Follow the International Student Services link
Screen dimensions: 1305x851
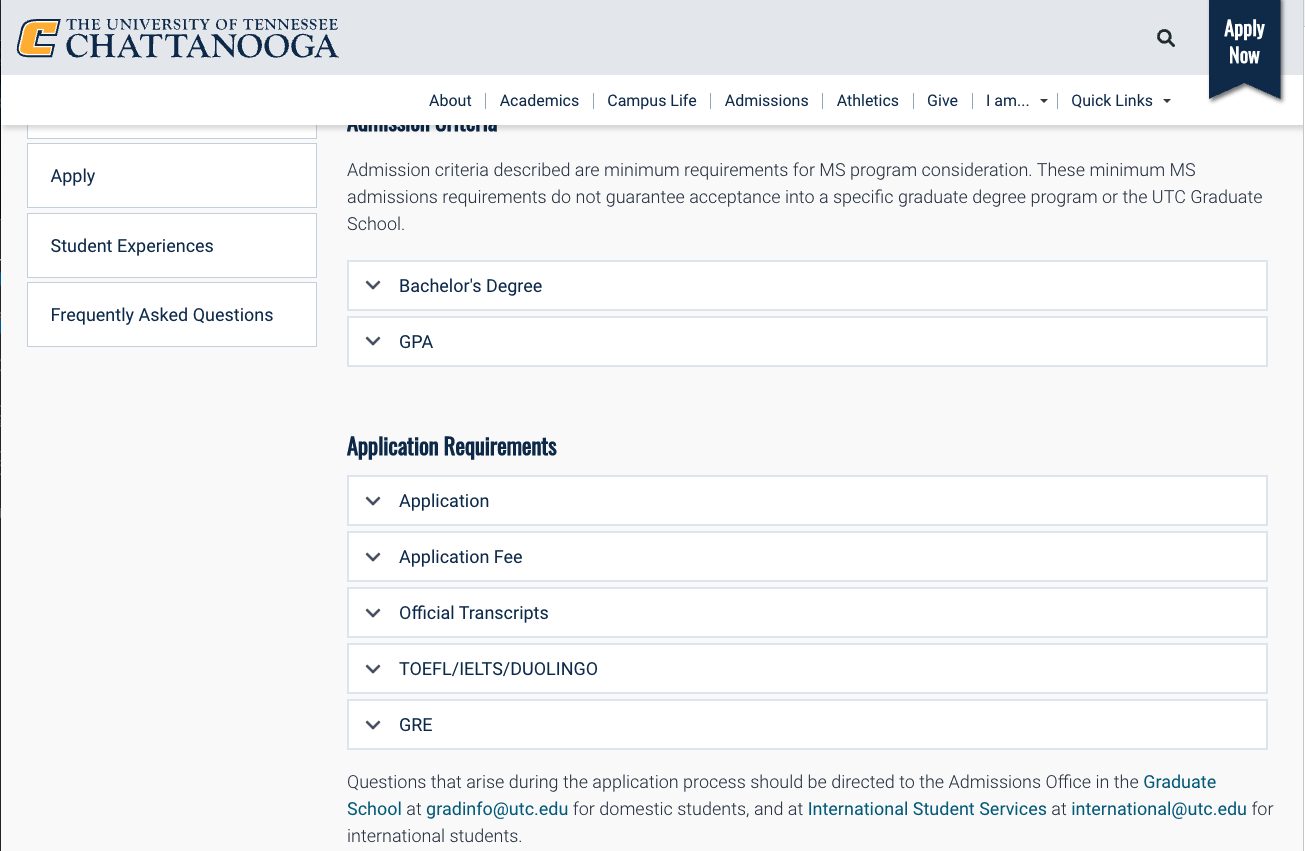pos(927,809)
